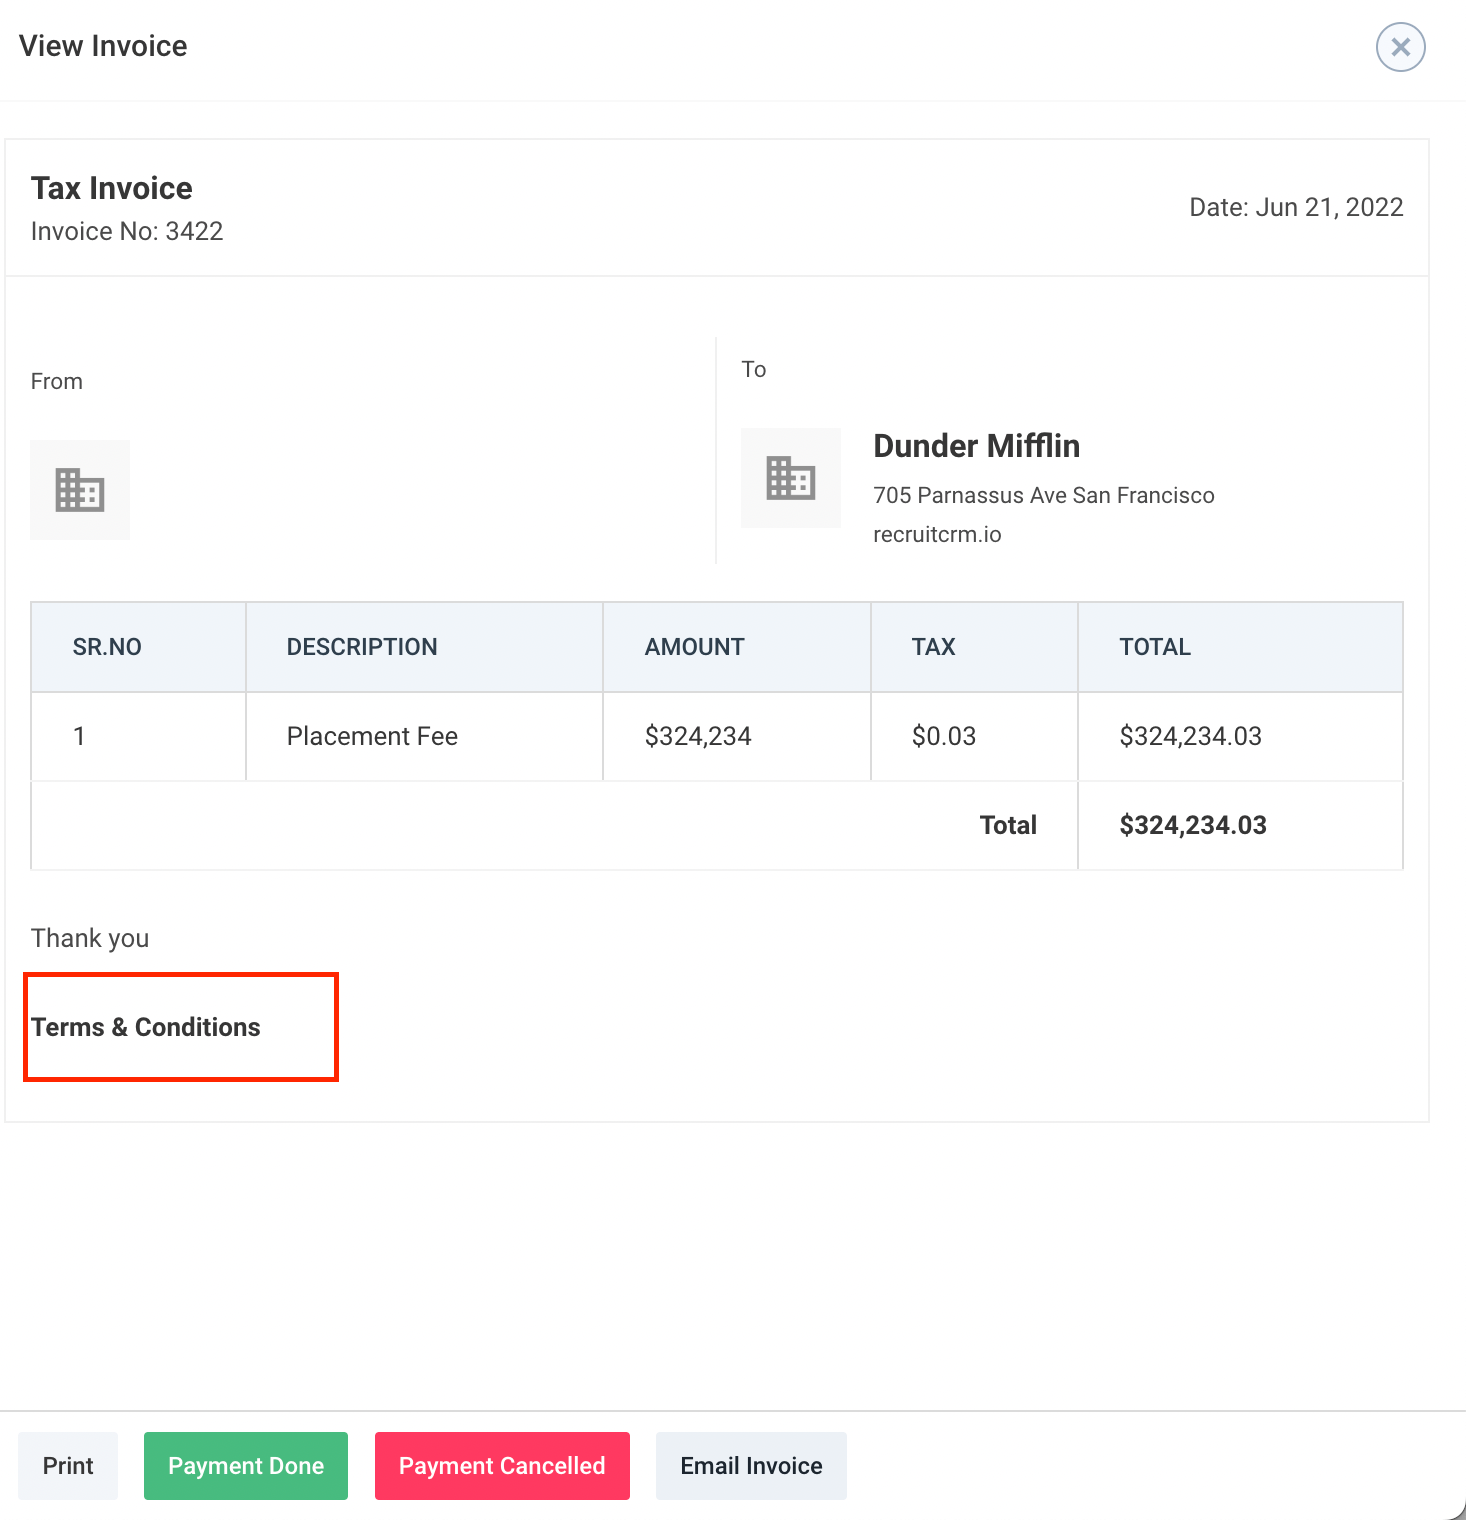Close the View Invoice dialog
Viewport: 1466px width, 1520px height.
[1400, 47]
